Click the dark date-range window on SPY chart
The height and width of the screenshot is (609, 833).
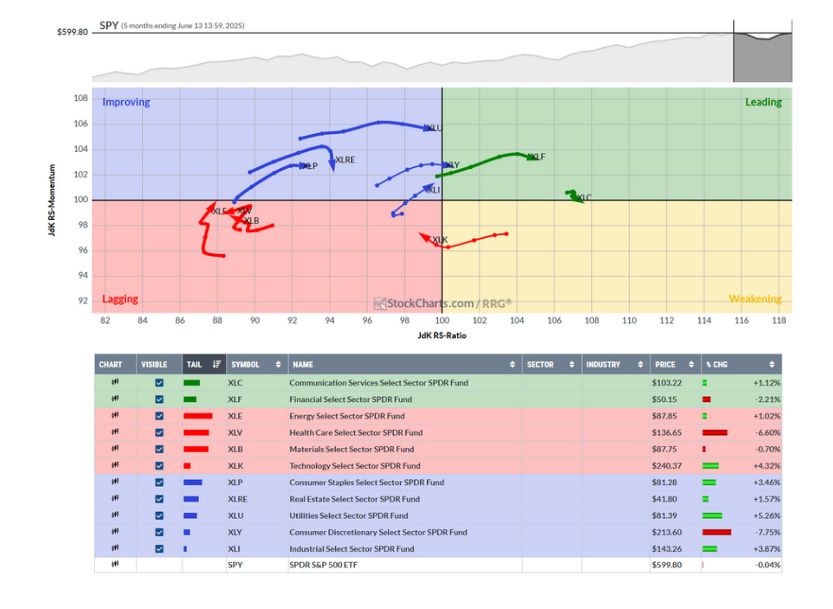pos(762,57)
